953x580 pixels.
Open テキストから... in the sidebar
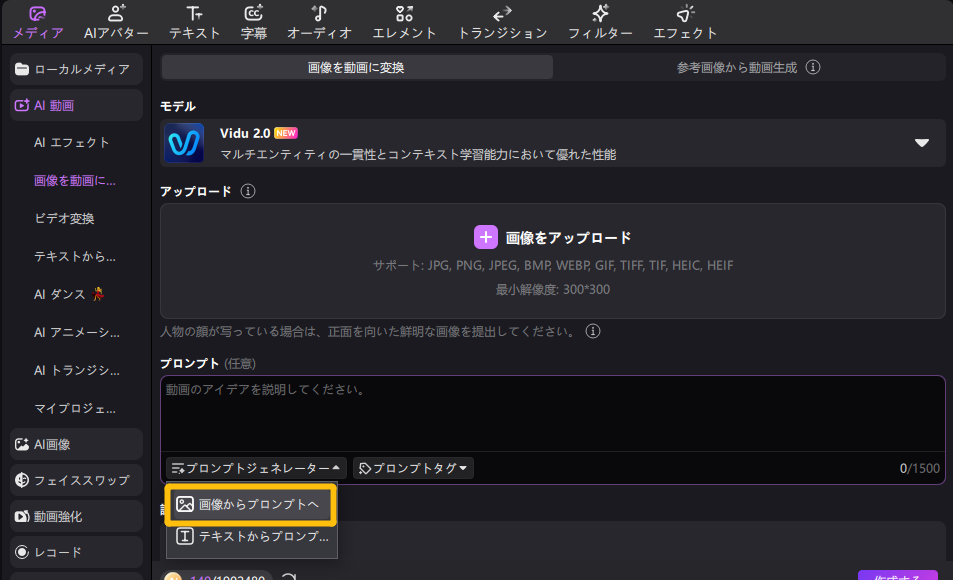(75, 257)
